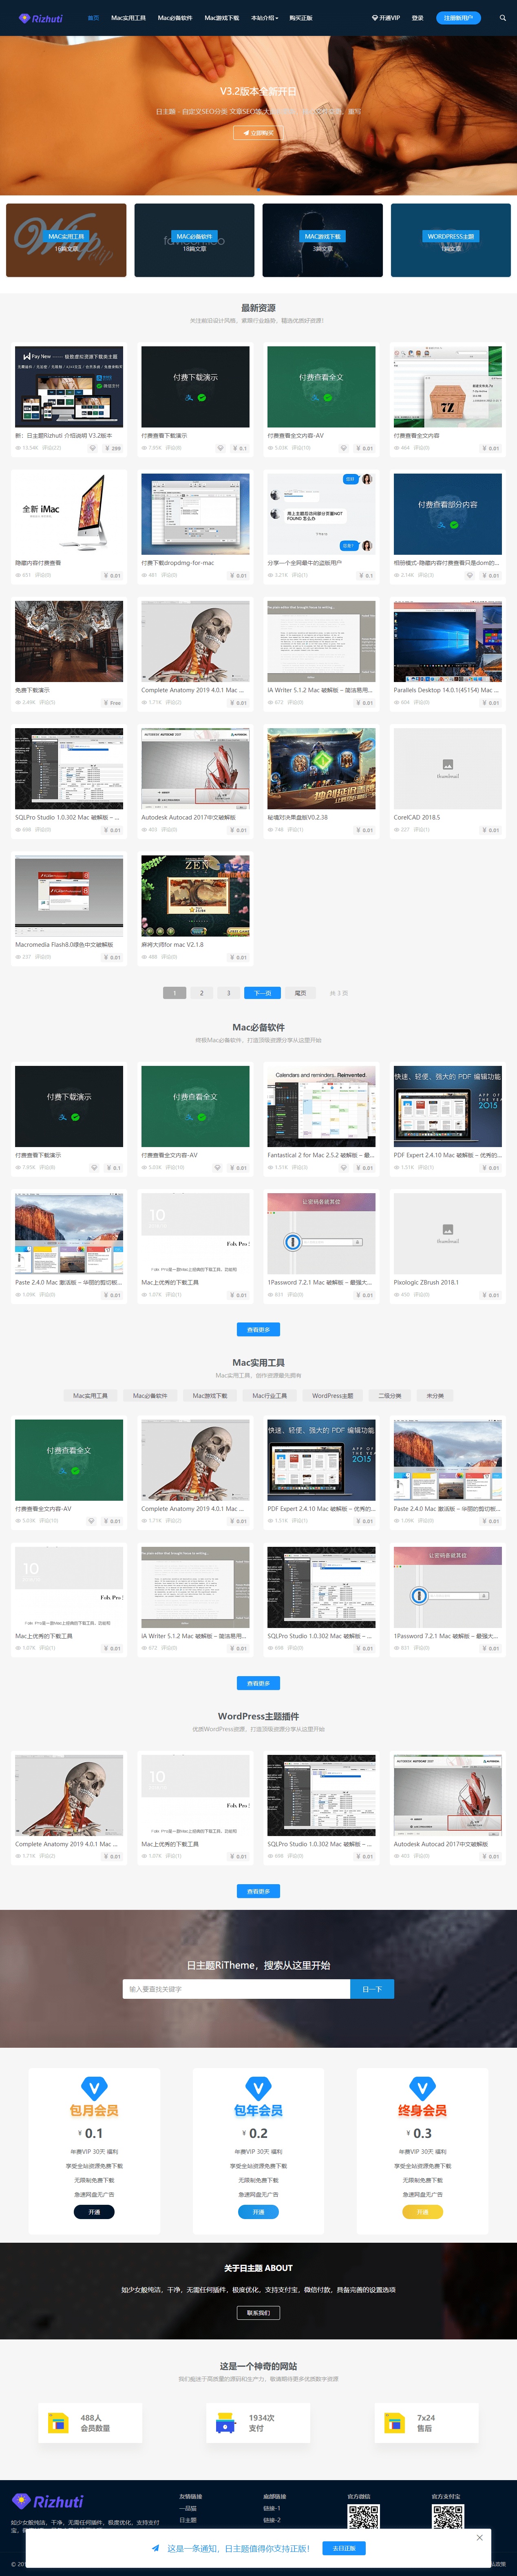Open the MAC必备软件 category card

[x=194, y=240]
